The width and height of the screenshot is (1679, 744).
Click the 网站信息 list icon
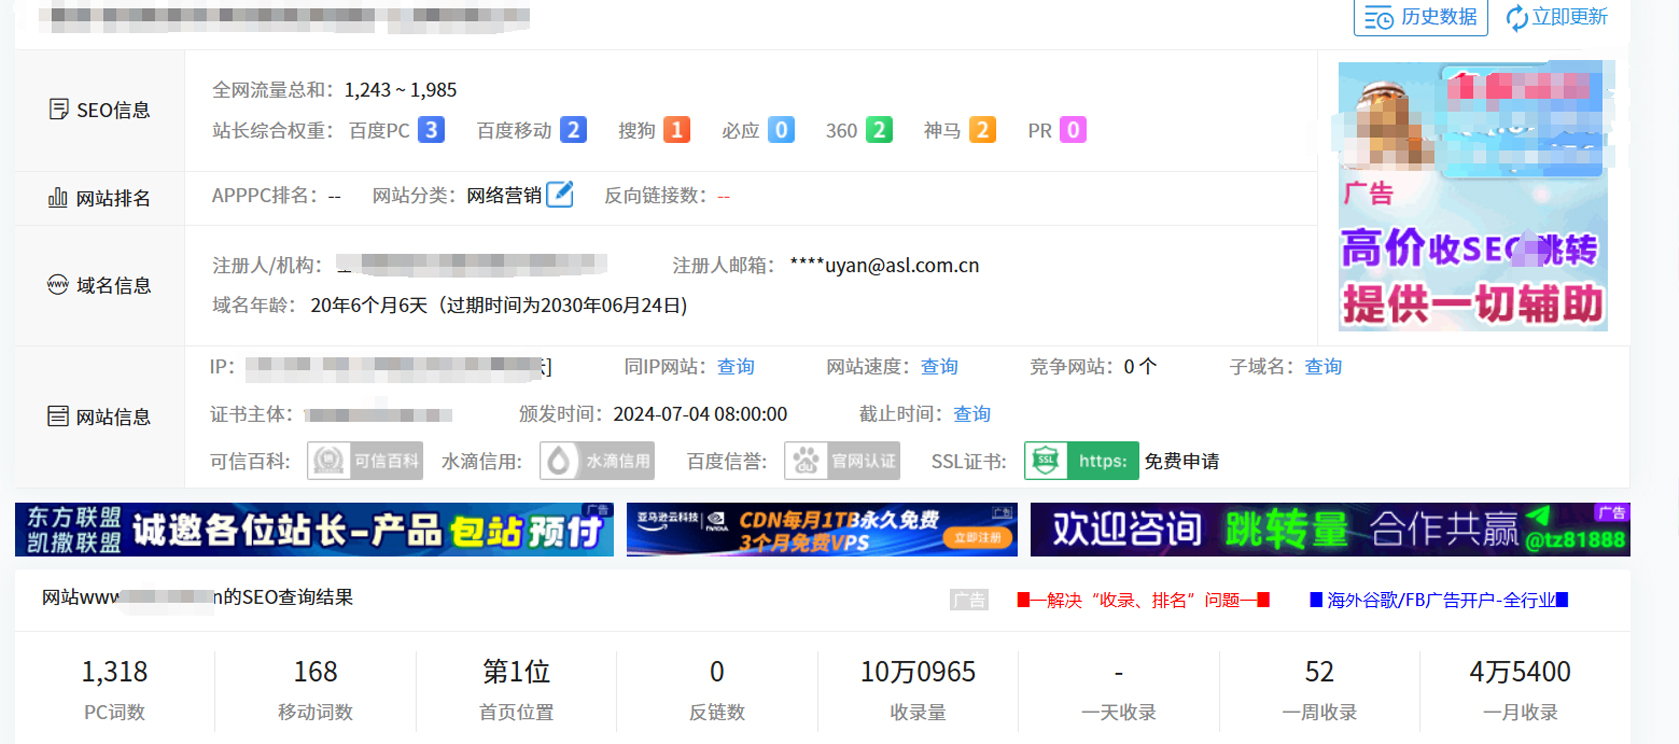(x=58, y=416)
